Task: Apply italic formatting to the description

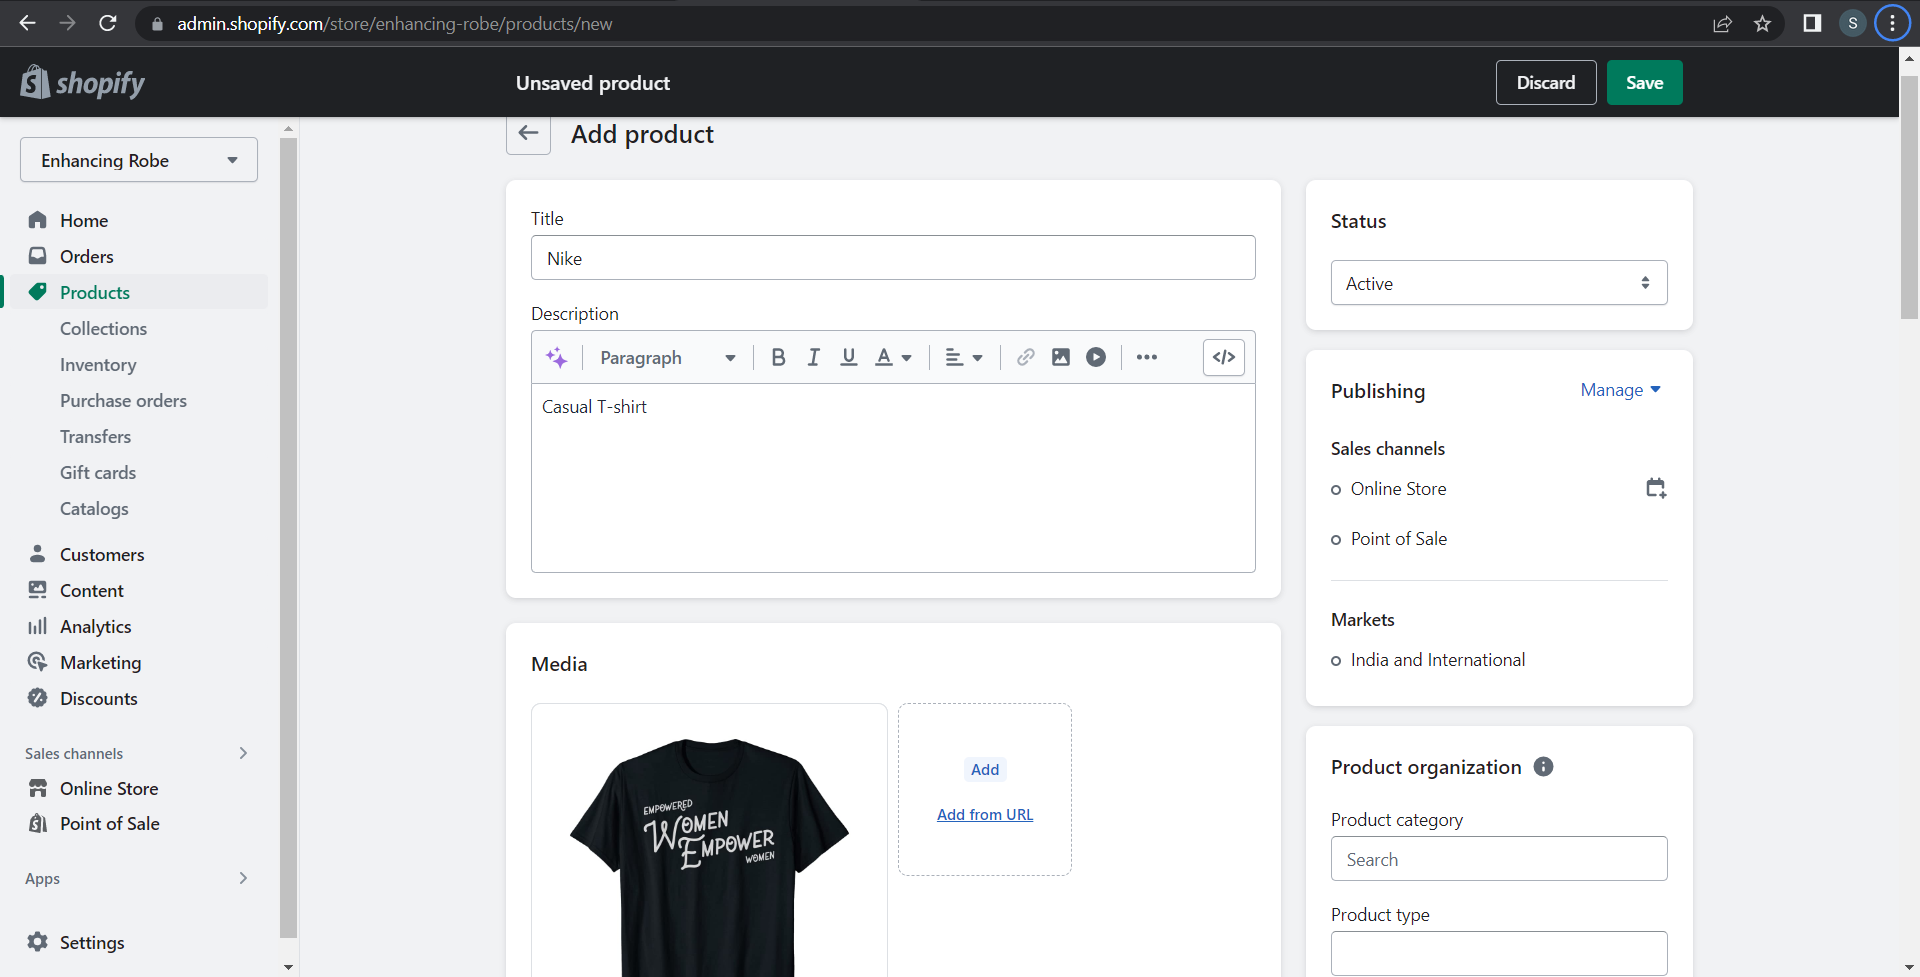Action: [x=814, y=357]
